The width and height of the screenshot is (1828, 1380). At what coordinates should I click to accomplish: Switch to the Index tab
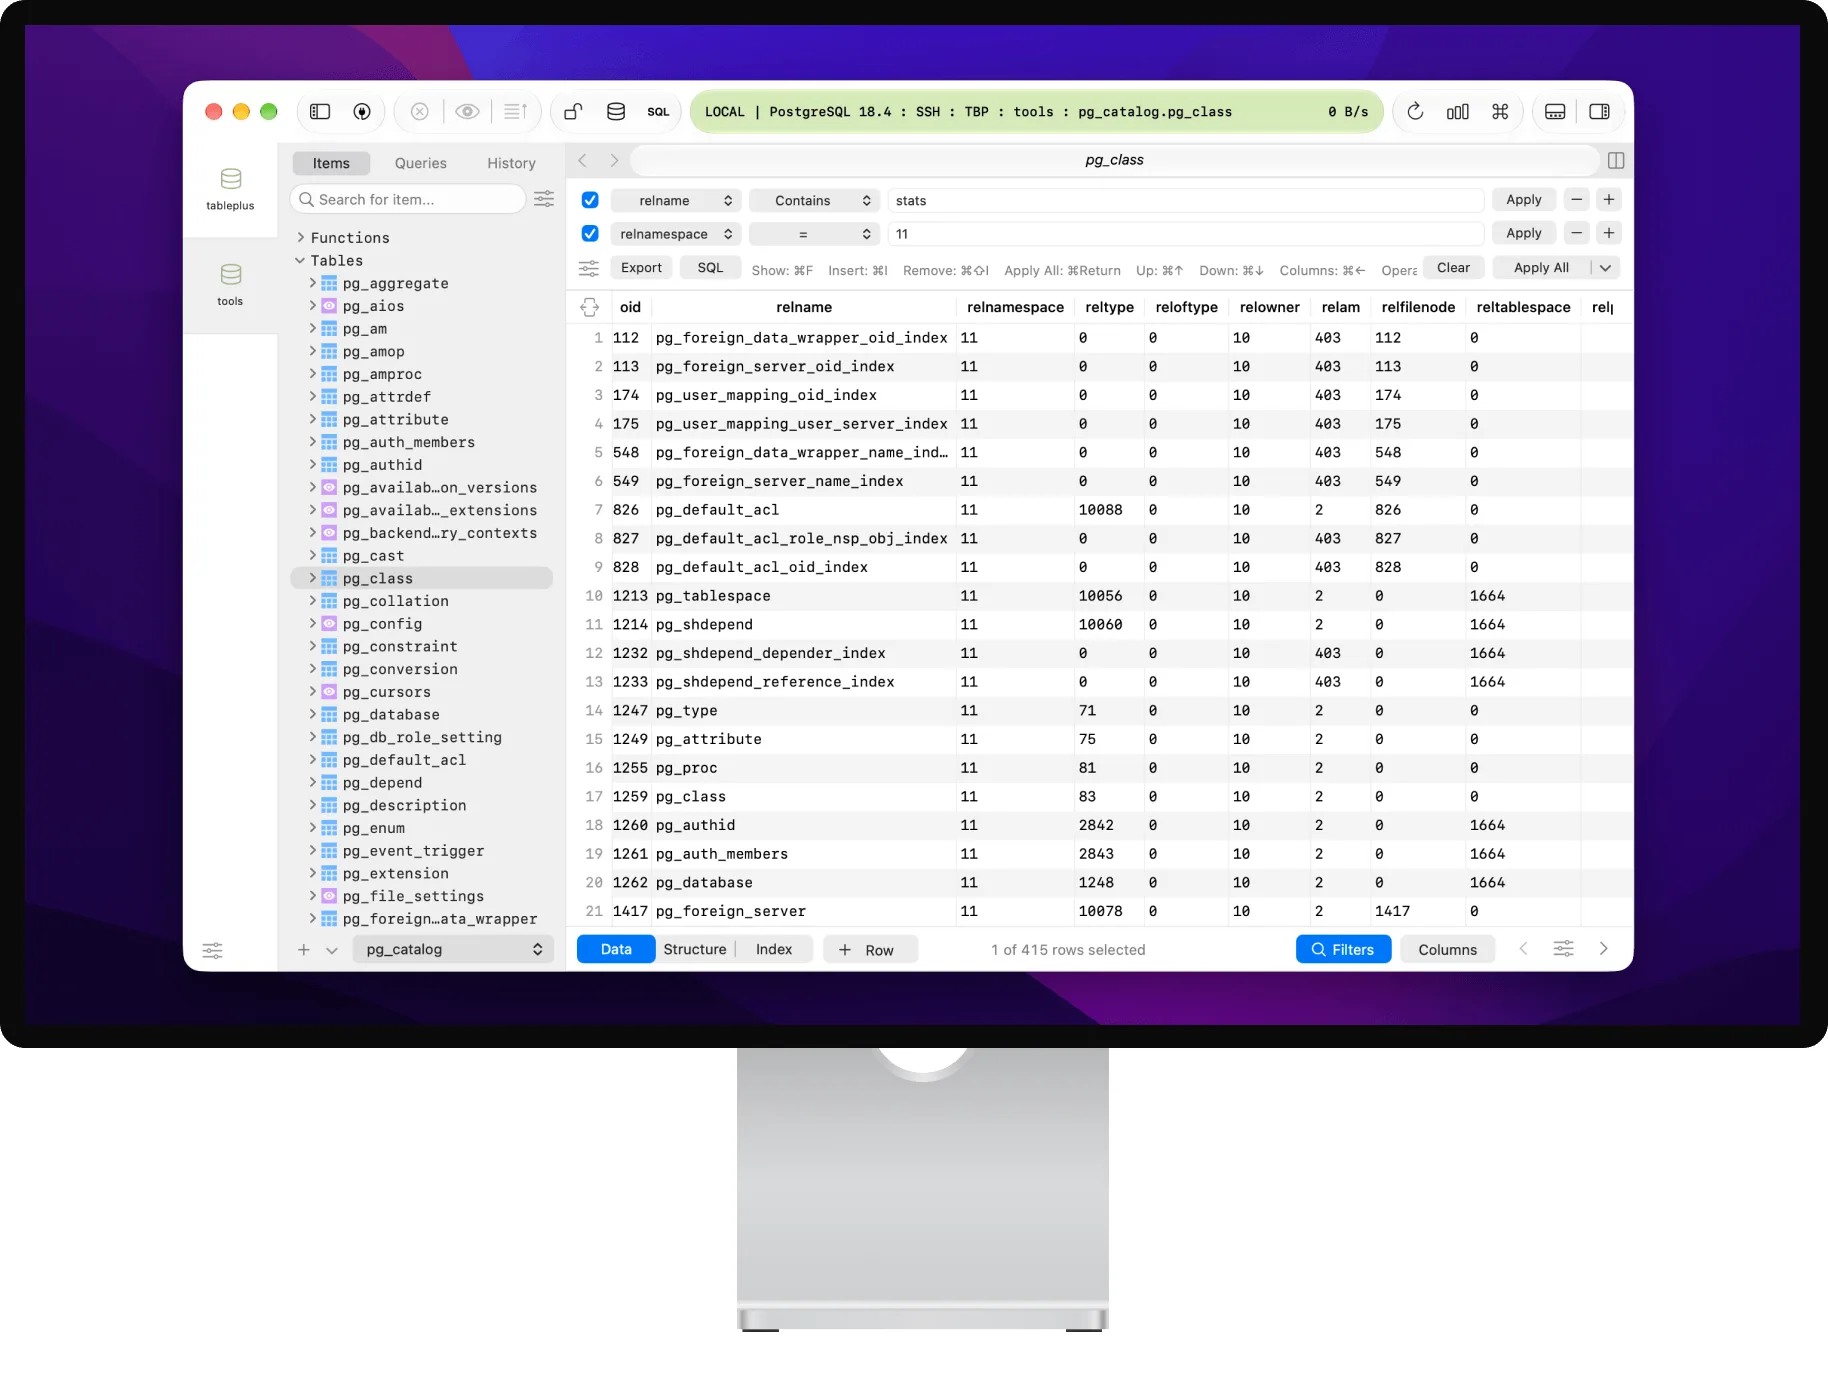774,949
